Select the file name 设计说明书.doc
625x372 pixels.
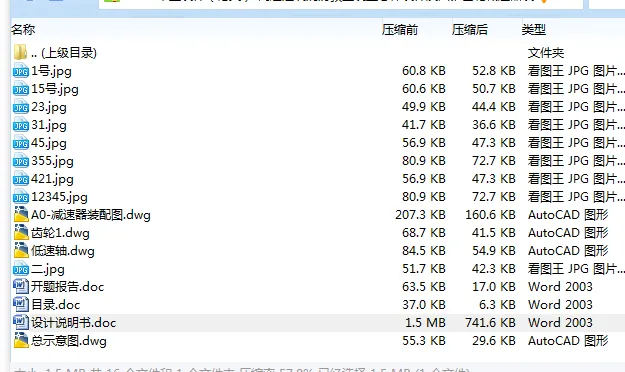point(74,323)
